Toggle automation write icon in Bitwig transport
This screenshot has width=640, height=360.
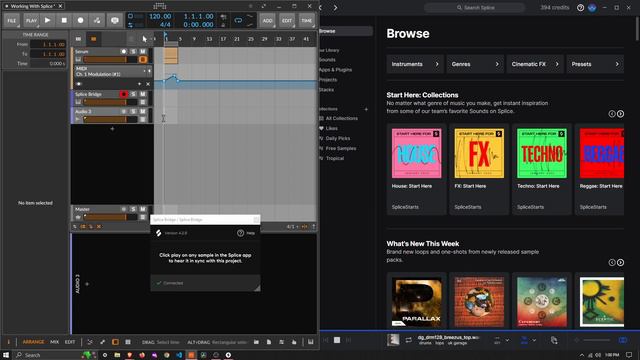(x=97, y=20)
